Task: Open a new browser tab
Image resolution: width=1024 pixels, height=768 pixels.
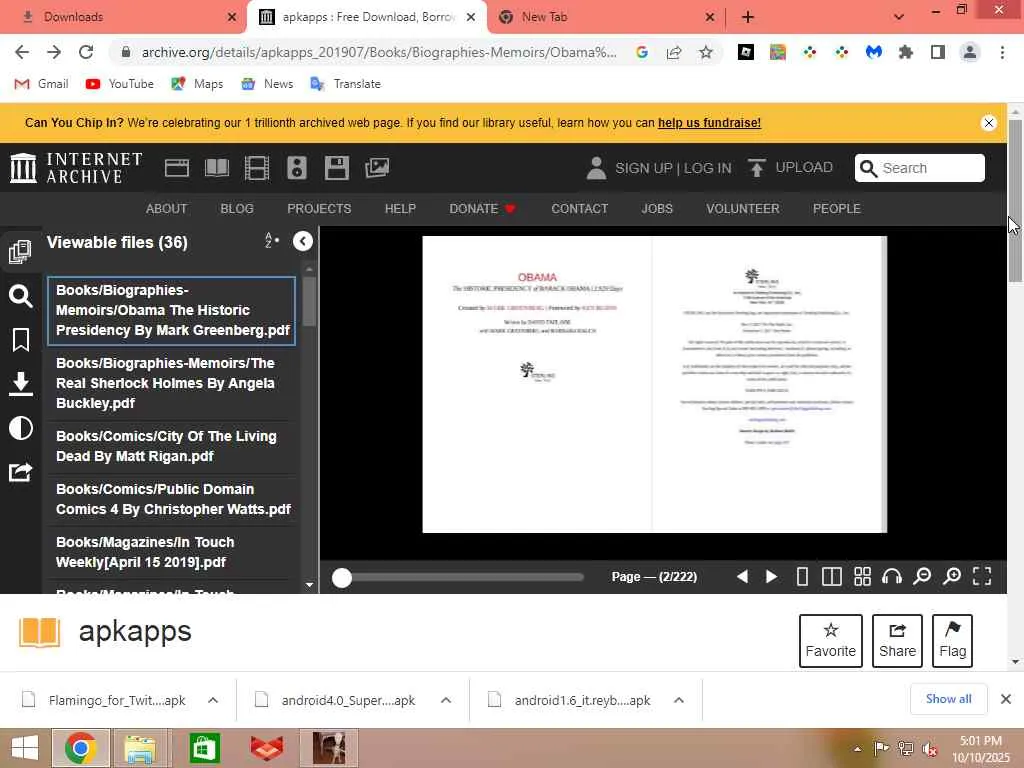Action: (x=748, y=17)
